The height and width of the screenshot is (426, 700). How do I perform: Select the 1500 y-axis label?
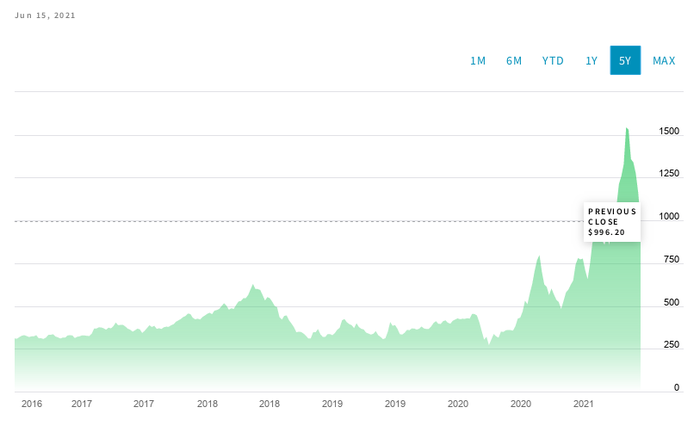(669, 131)
